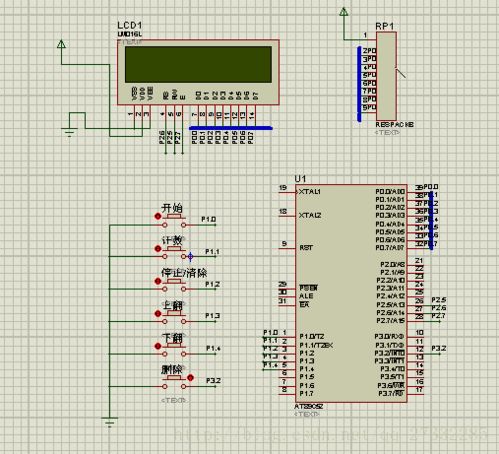The width and height of the screenshot is (499, 454).
Task: Select the RP1 resistor pack component
Action: [x=386, y=76]
